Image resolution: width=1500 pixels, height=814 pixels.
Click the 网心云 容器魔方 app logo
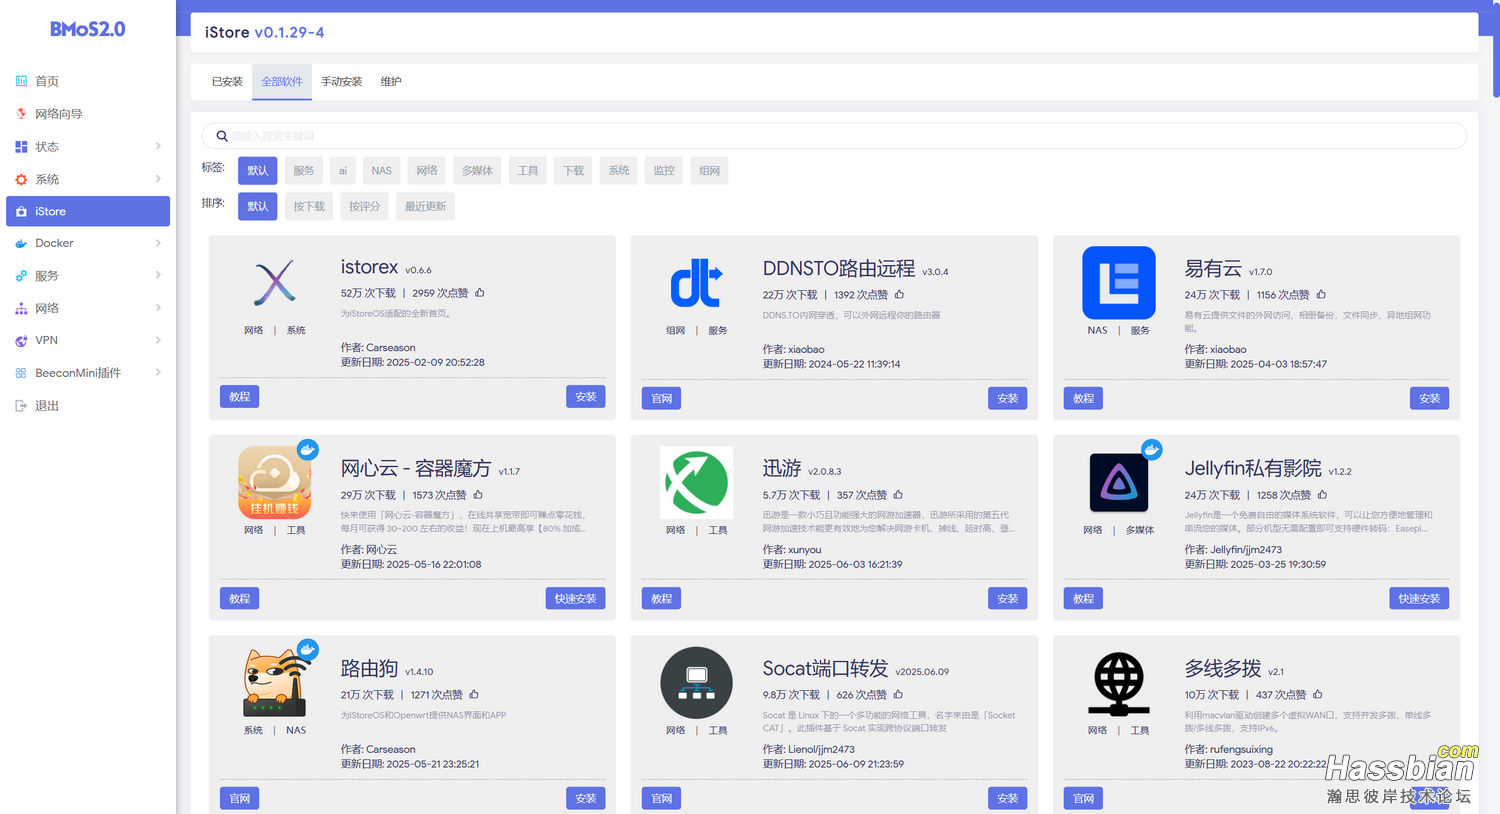tap(275, 483)
